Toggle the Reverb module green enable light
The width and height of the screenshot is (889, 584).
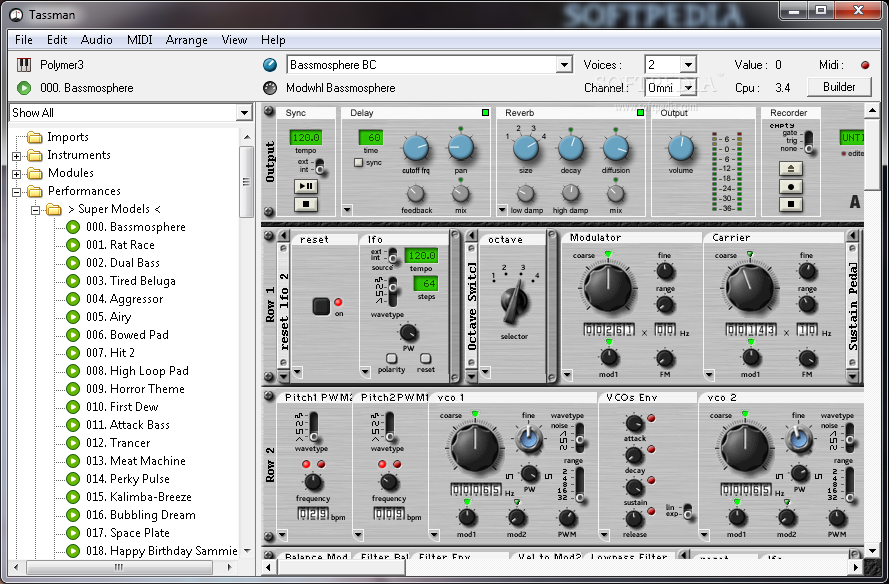click(x=641, y=113)
